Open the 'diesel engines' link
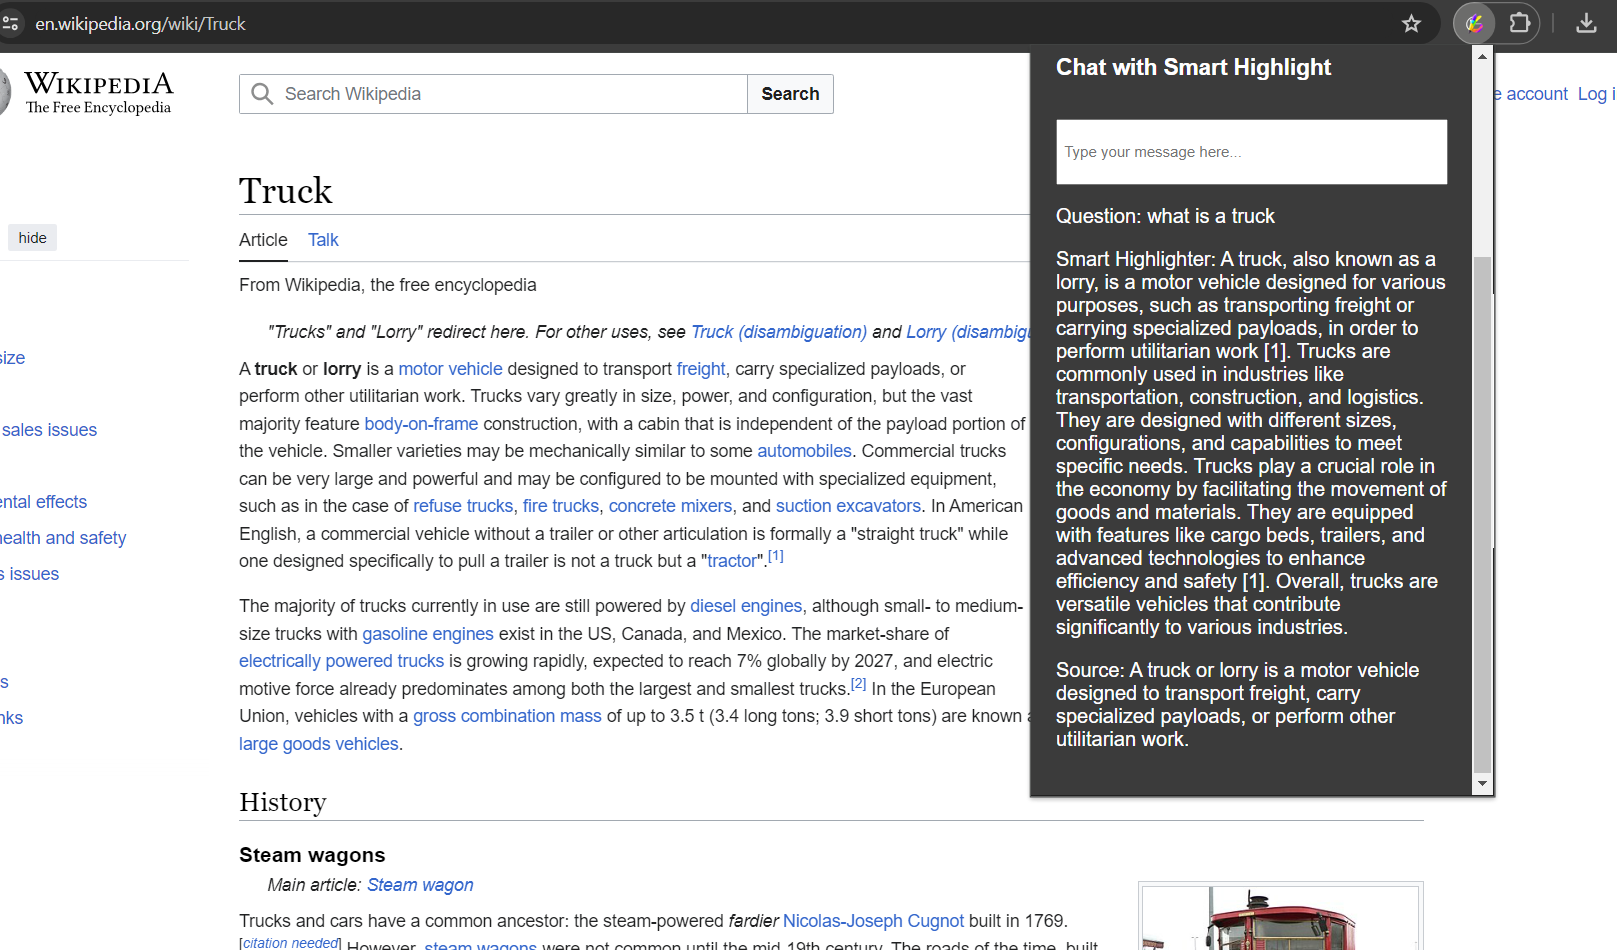Image resolution: width=1617 pixels, height=950 pixels. coord(746,606)
